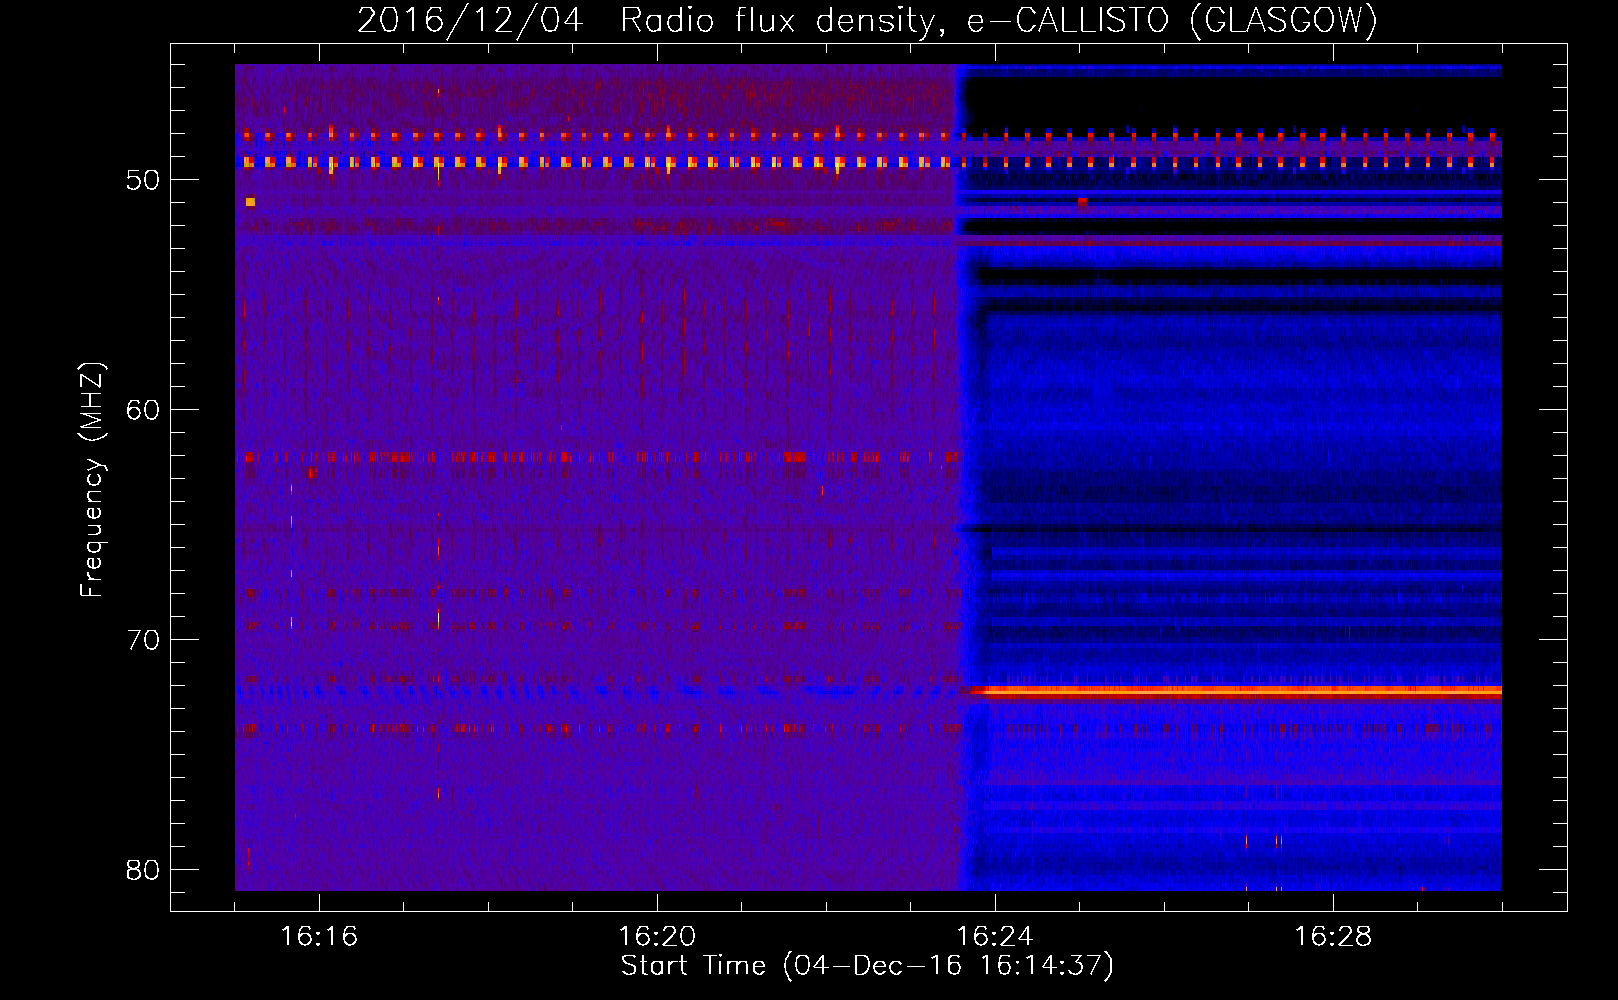Viewport: 1618px width, 1000px height.
Task: Click the 50 frequency tick label
Action: [x=143, y=180]
